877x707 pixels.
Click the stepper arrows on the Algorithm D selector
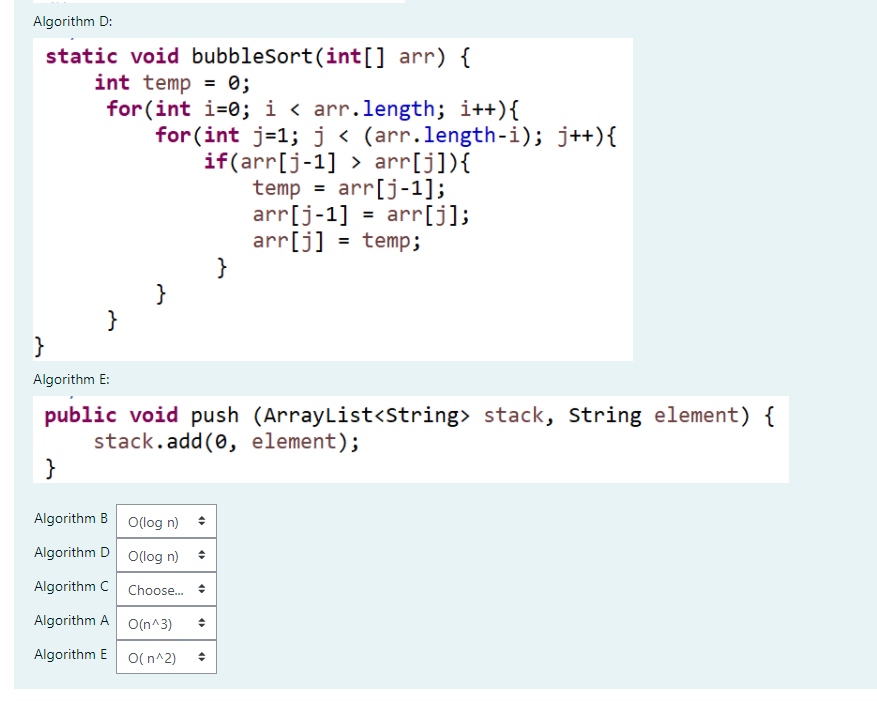pyautogui.click(x=204, y=554)
